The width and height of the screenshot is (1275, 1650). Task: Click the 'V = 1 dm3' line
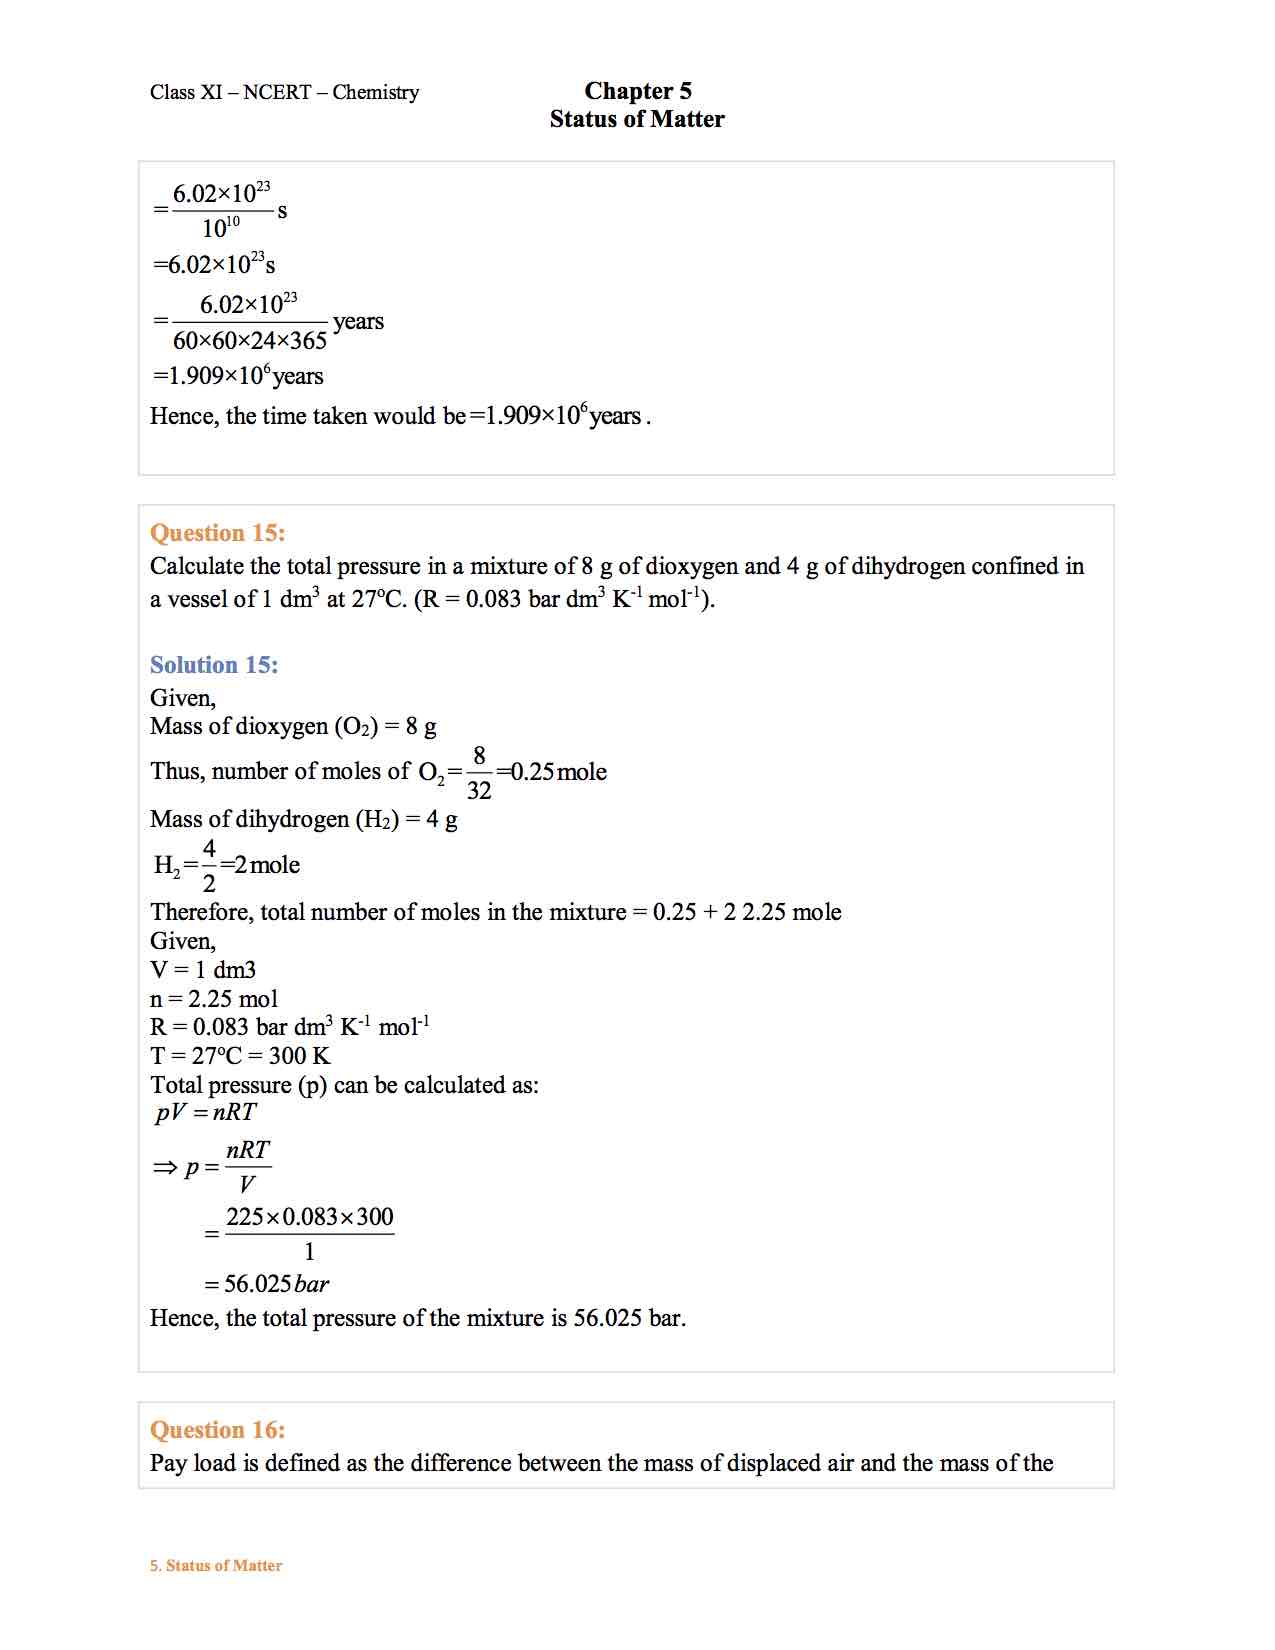203,970
